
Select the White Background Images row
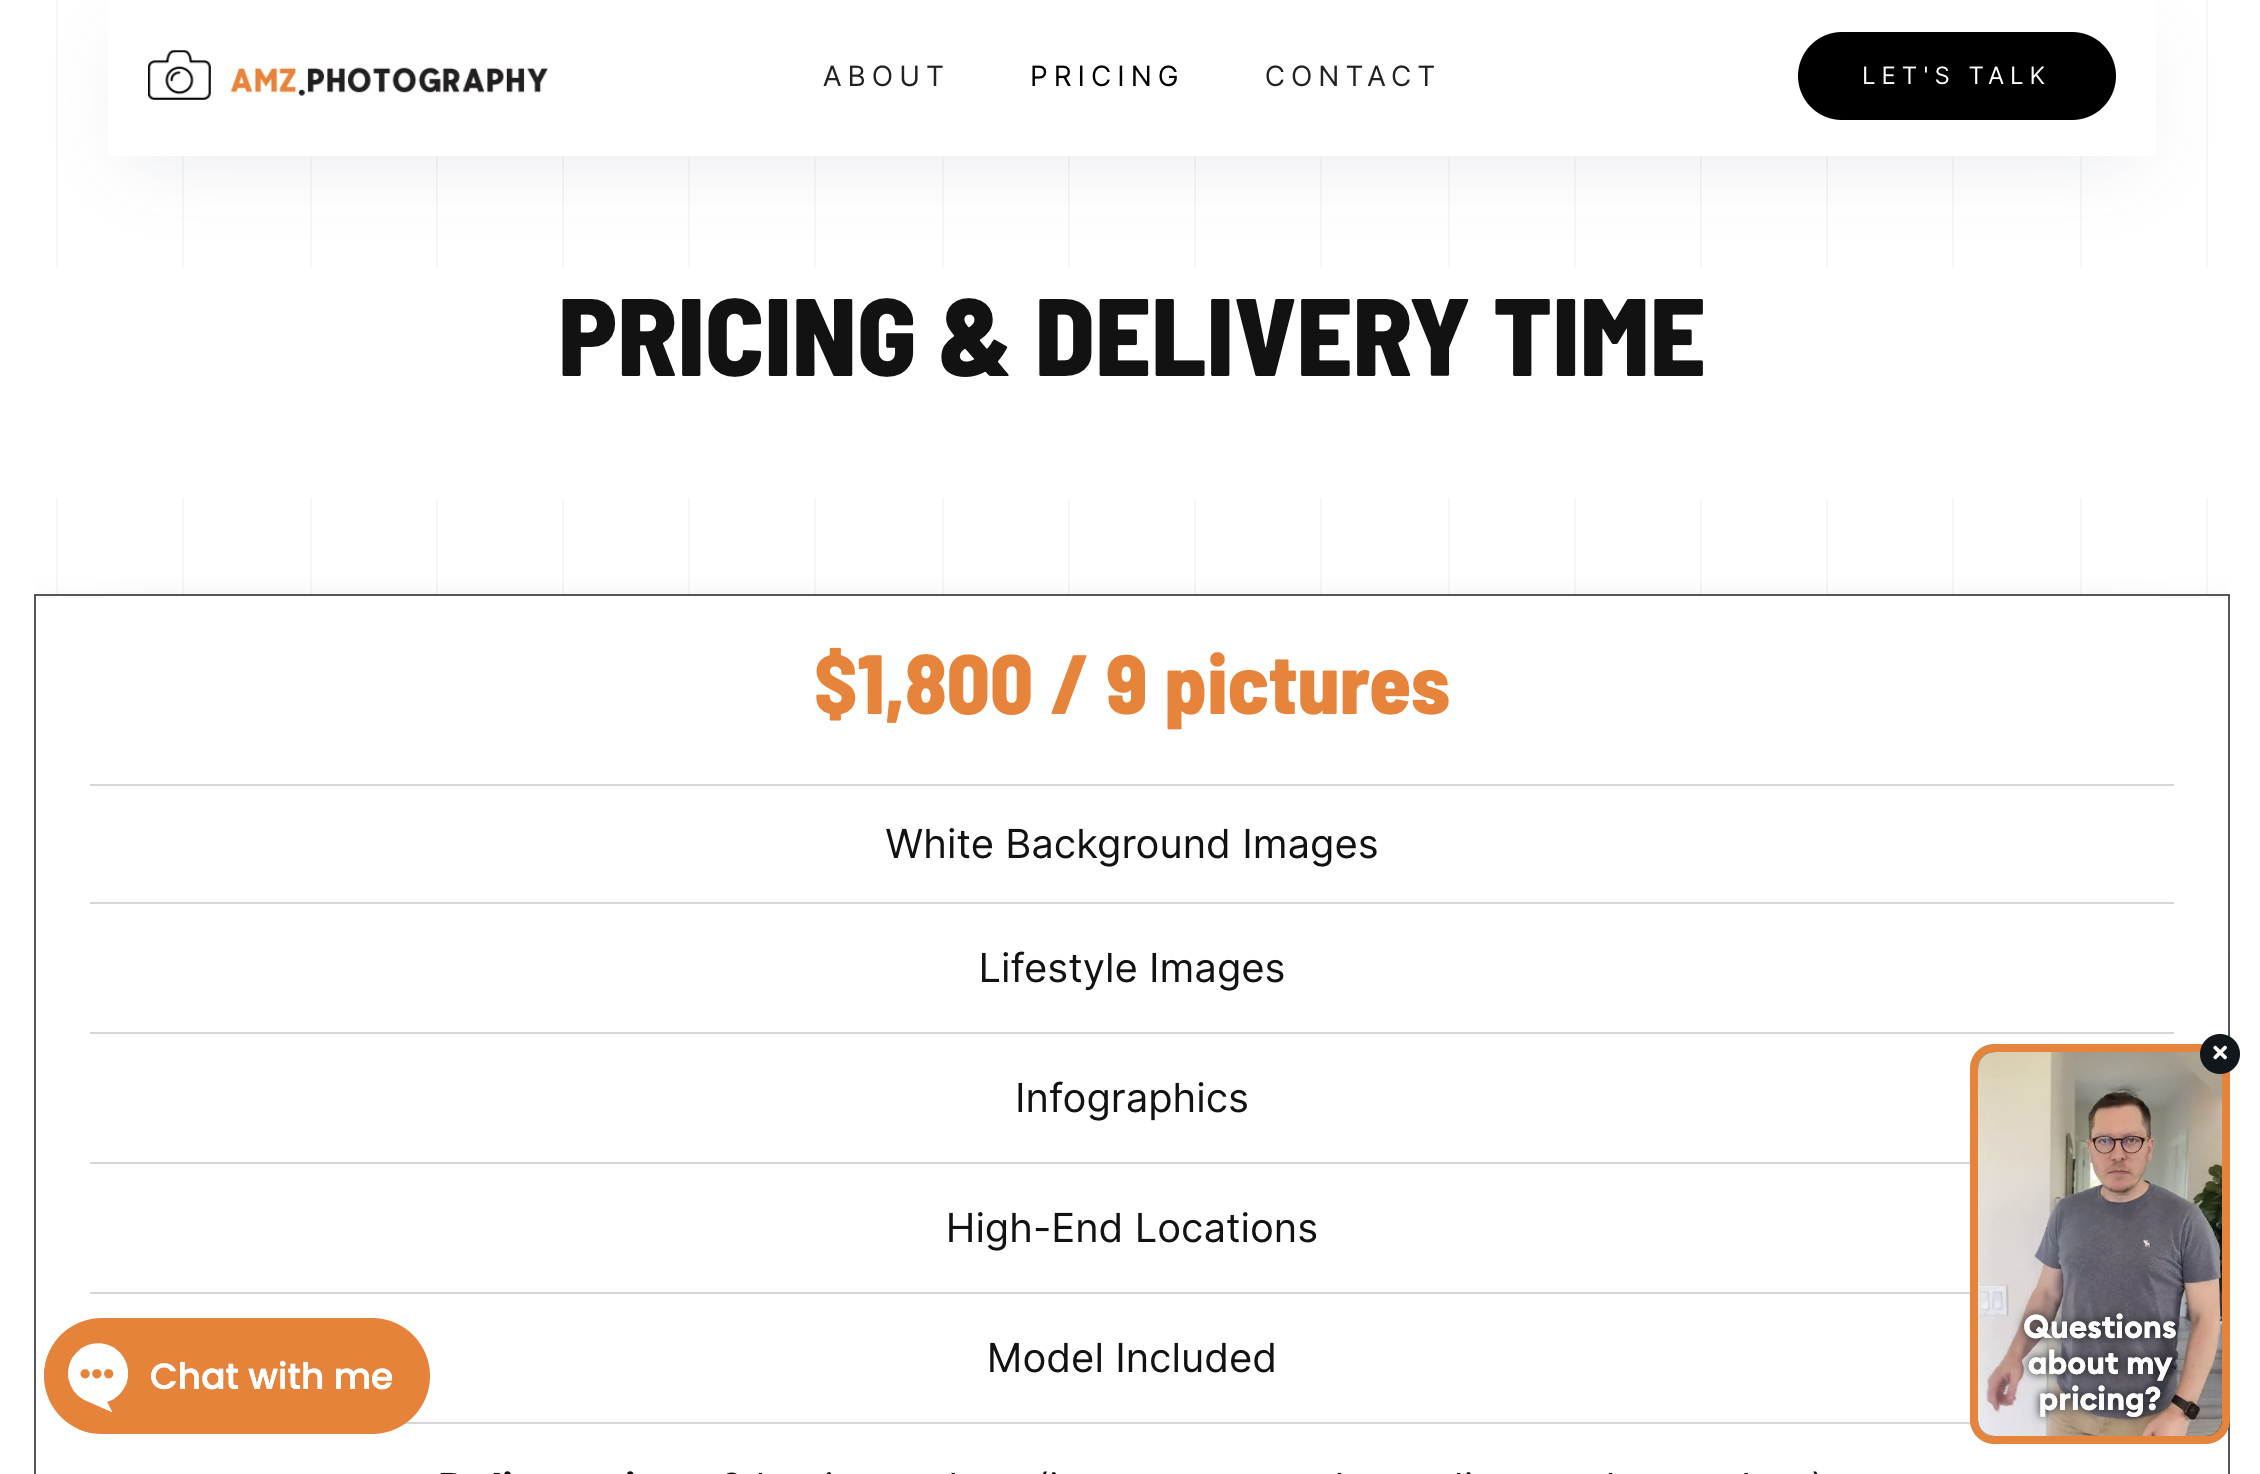(x=1131, y=844)
